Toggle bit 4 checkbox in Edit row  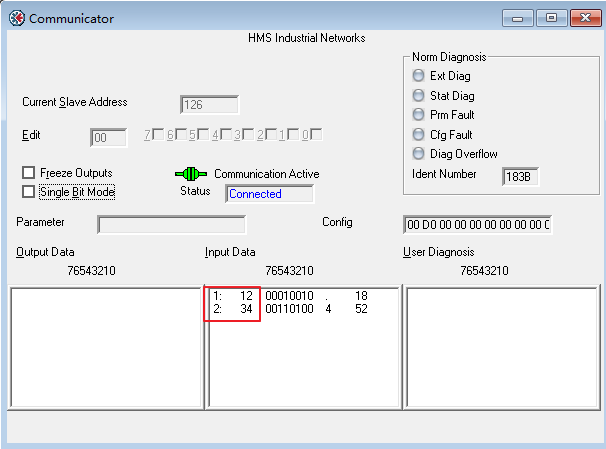226,134
